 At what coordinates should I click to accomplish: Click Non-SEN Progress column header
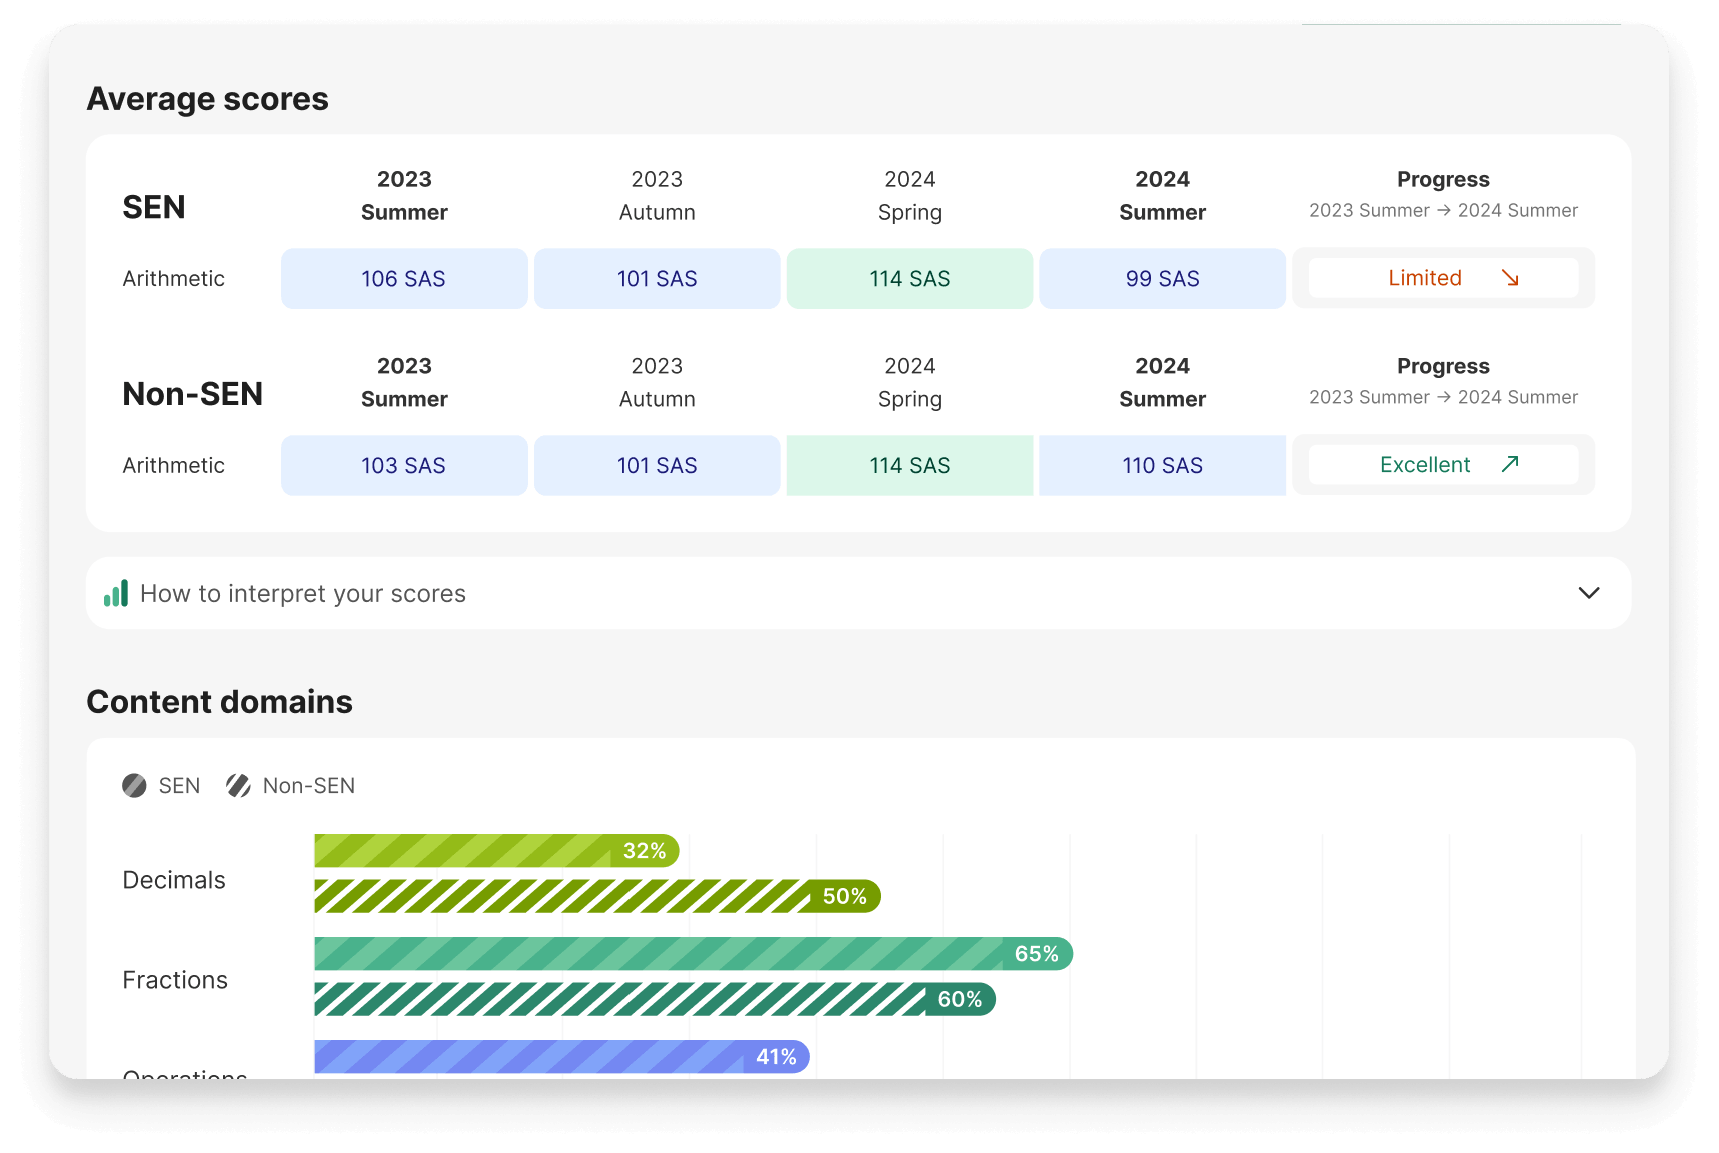[x=1443, y=381]
